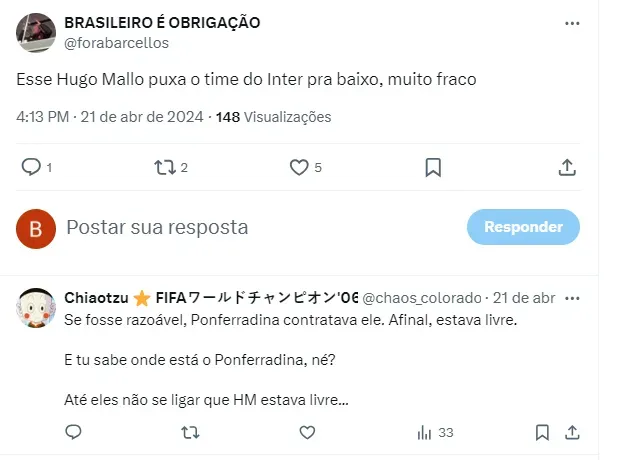627x460 pixels.
Task: Reply to the main tweet via comment icon
Action: 31,168
